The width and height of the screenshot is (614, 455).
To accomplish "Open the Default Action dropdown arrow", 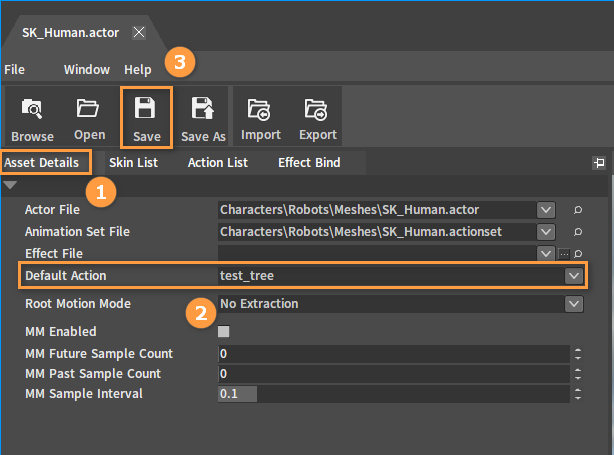I will 574,276.
